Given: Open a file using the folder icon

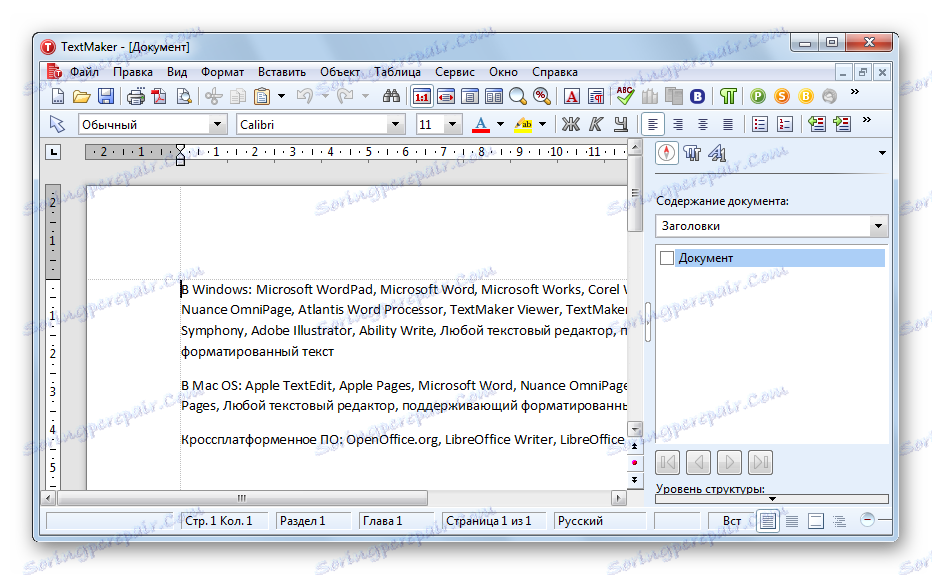Looking at the screenshot, I should (81, 96).
